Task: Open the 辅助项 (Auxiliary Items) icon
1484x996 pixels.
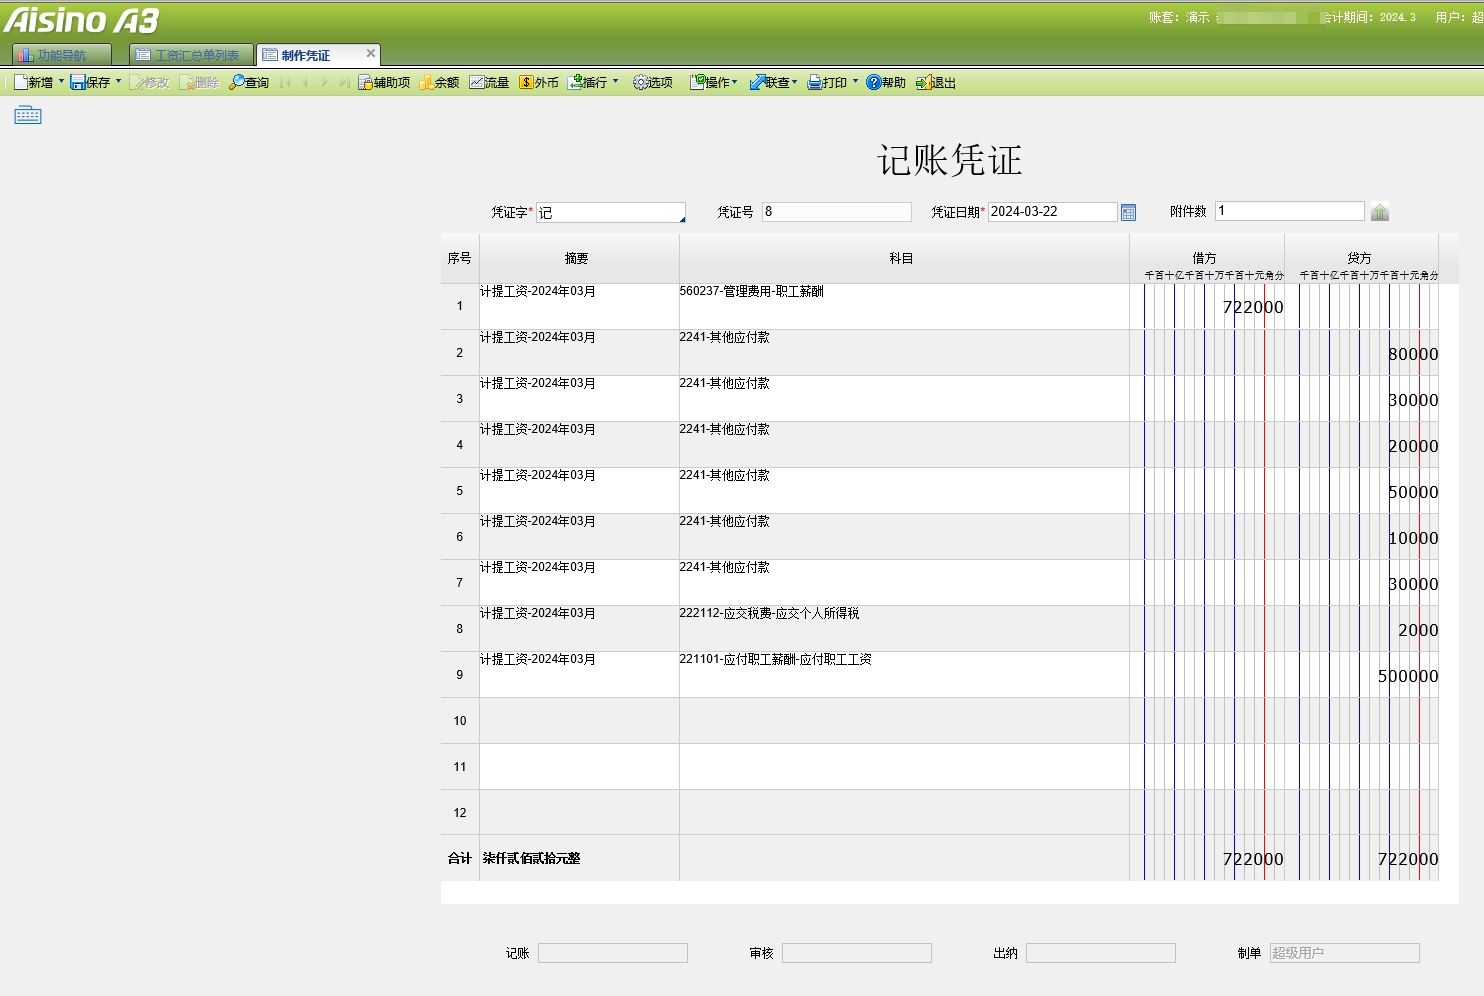Action: click(x=384, y=82)
